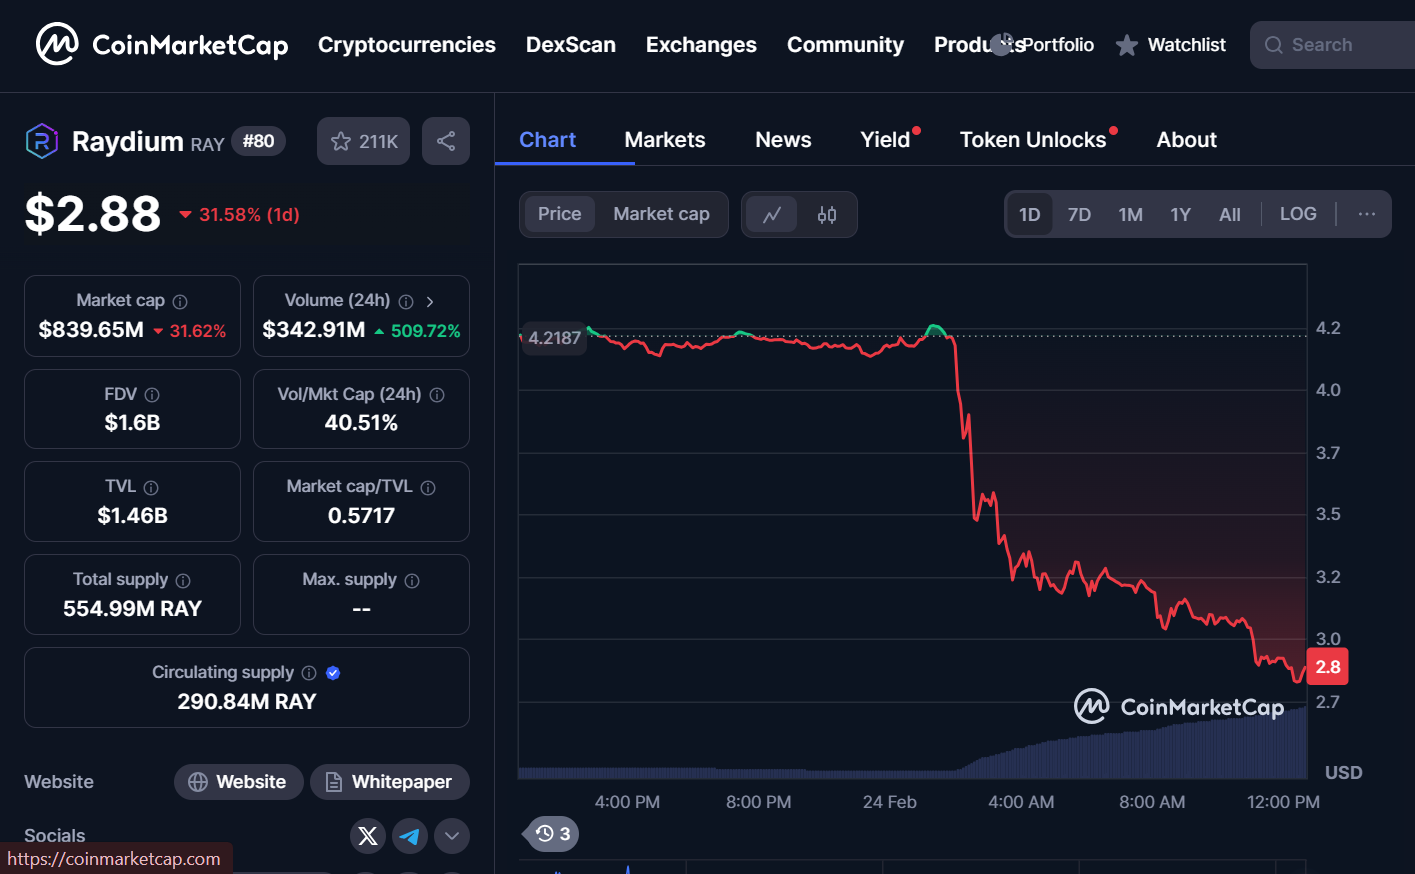Image resolution: width=1415 pixels, height=874 pixels.
Task: Expand Volume (24h) details arrow
Action: 430,301
